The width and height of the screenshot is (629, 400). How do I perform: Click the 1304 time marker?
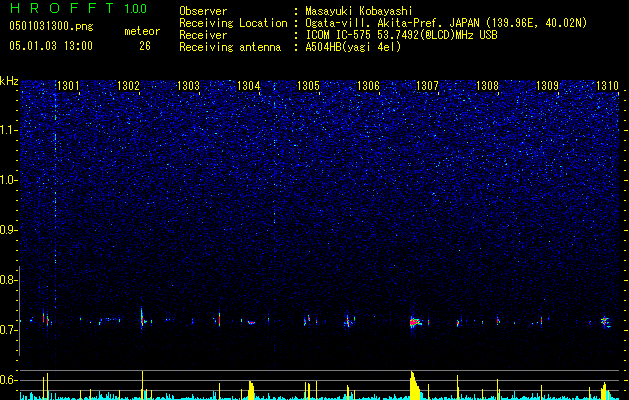click(248, 86)
